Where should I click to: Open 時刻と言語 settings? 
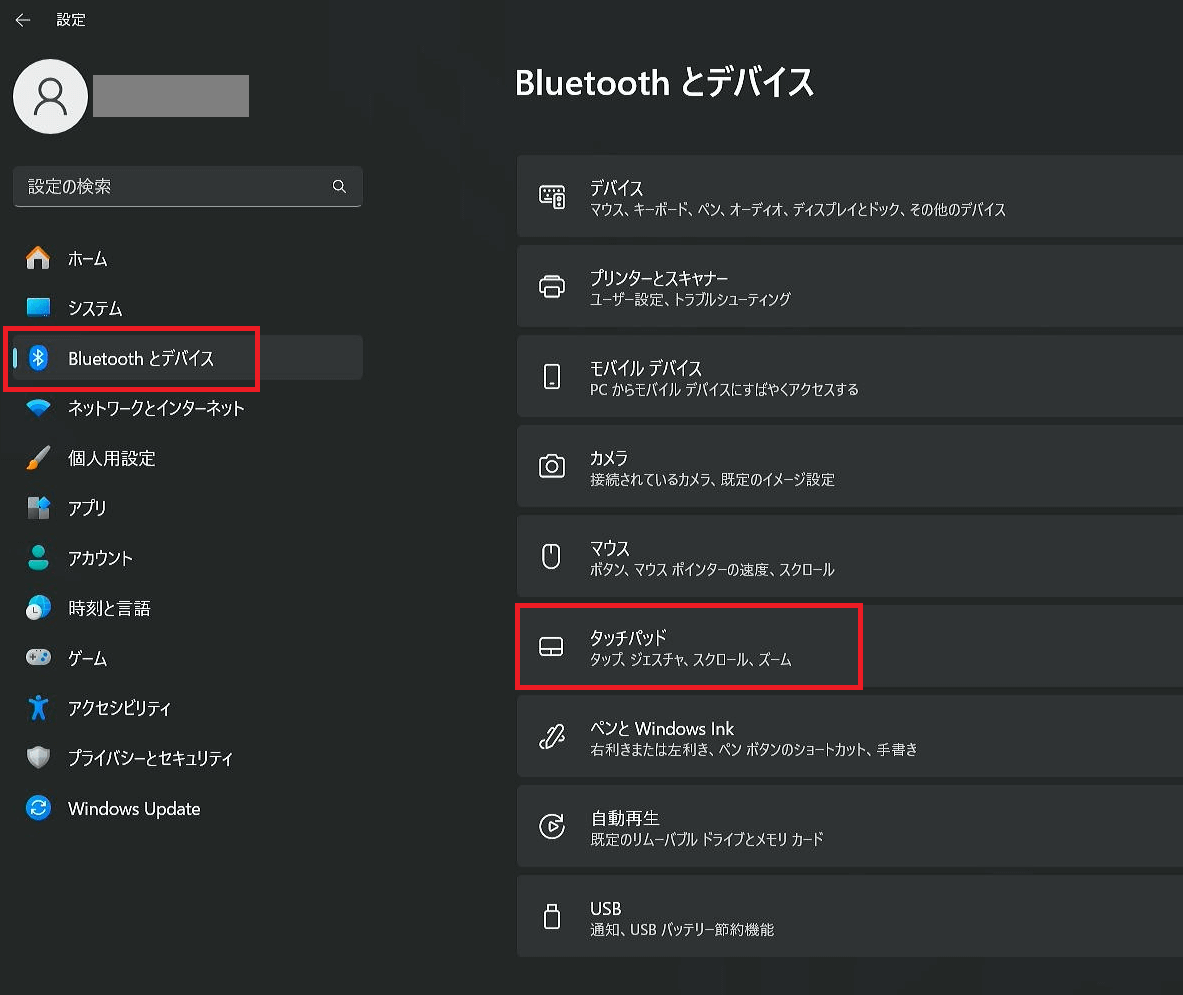pyautogui.click(x=109, y=608)
